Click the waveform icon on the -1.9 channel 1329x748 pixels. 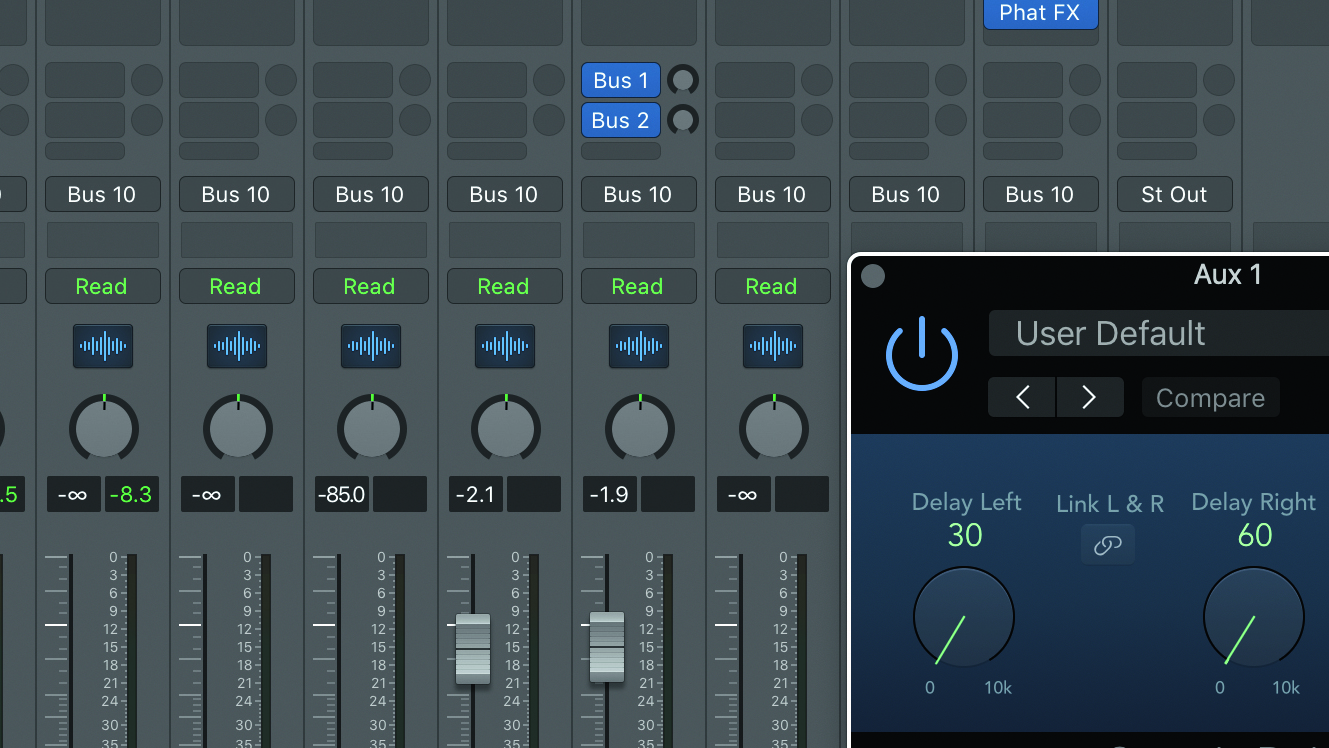tap(639, 346)
